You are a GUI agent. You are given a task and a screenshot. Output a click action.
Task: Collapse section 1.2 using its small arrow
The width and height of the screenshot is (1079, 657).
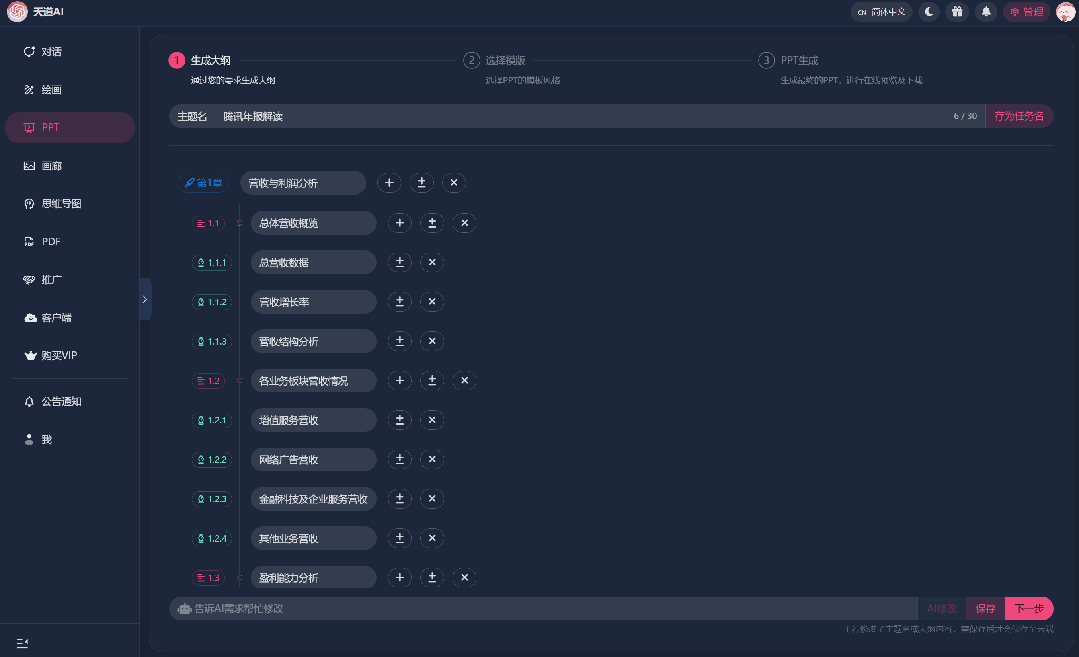click(x=239, y=381)
